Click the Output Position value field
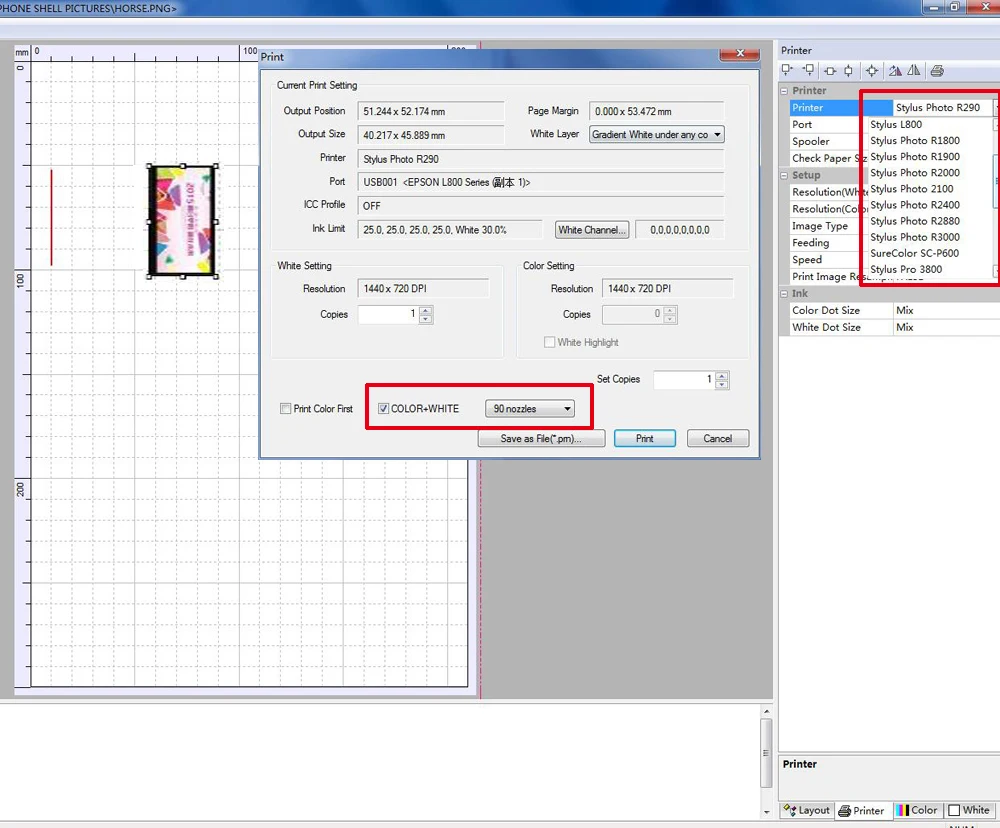The height and width of the screenshot is (828, 1000). pos(430,111)
